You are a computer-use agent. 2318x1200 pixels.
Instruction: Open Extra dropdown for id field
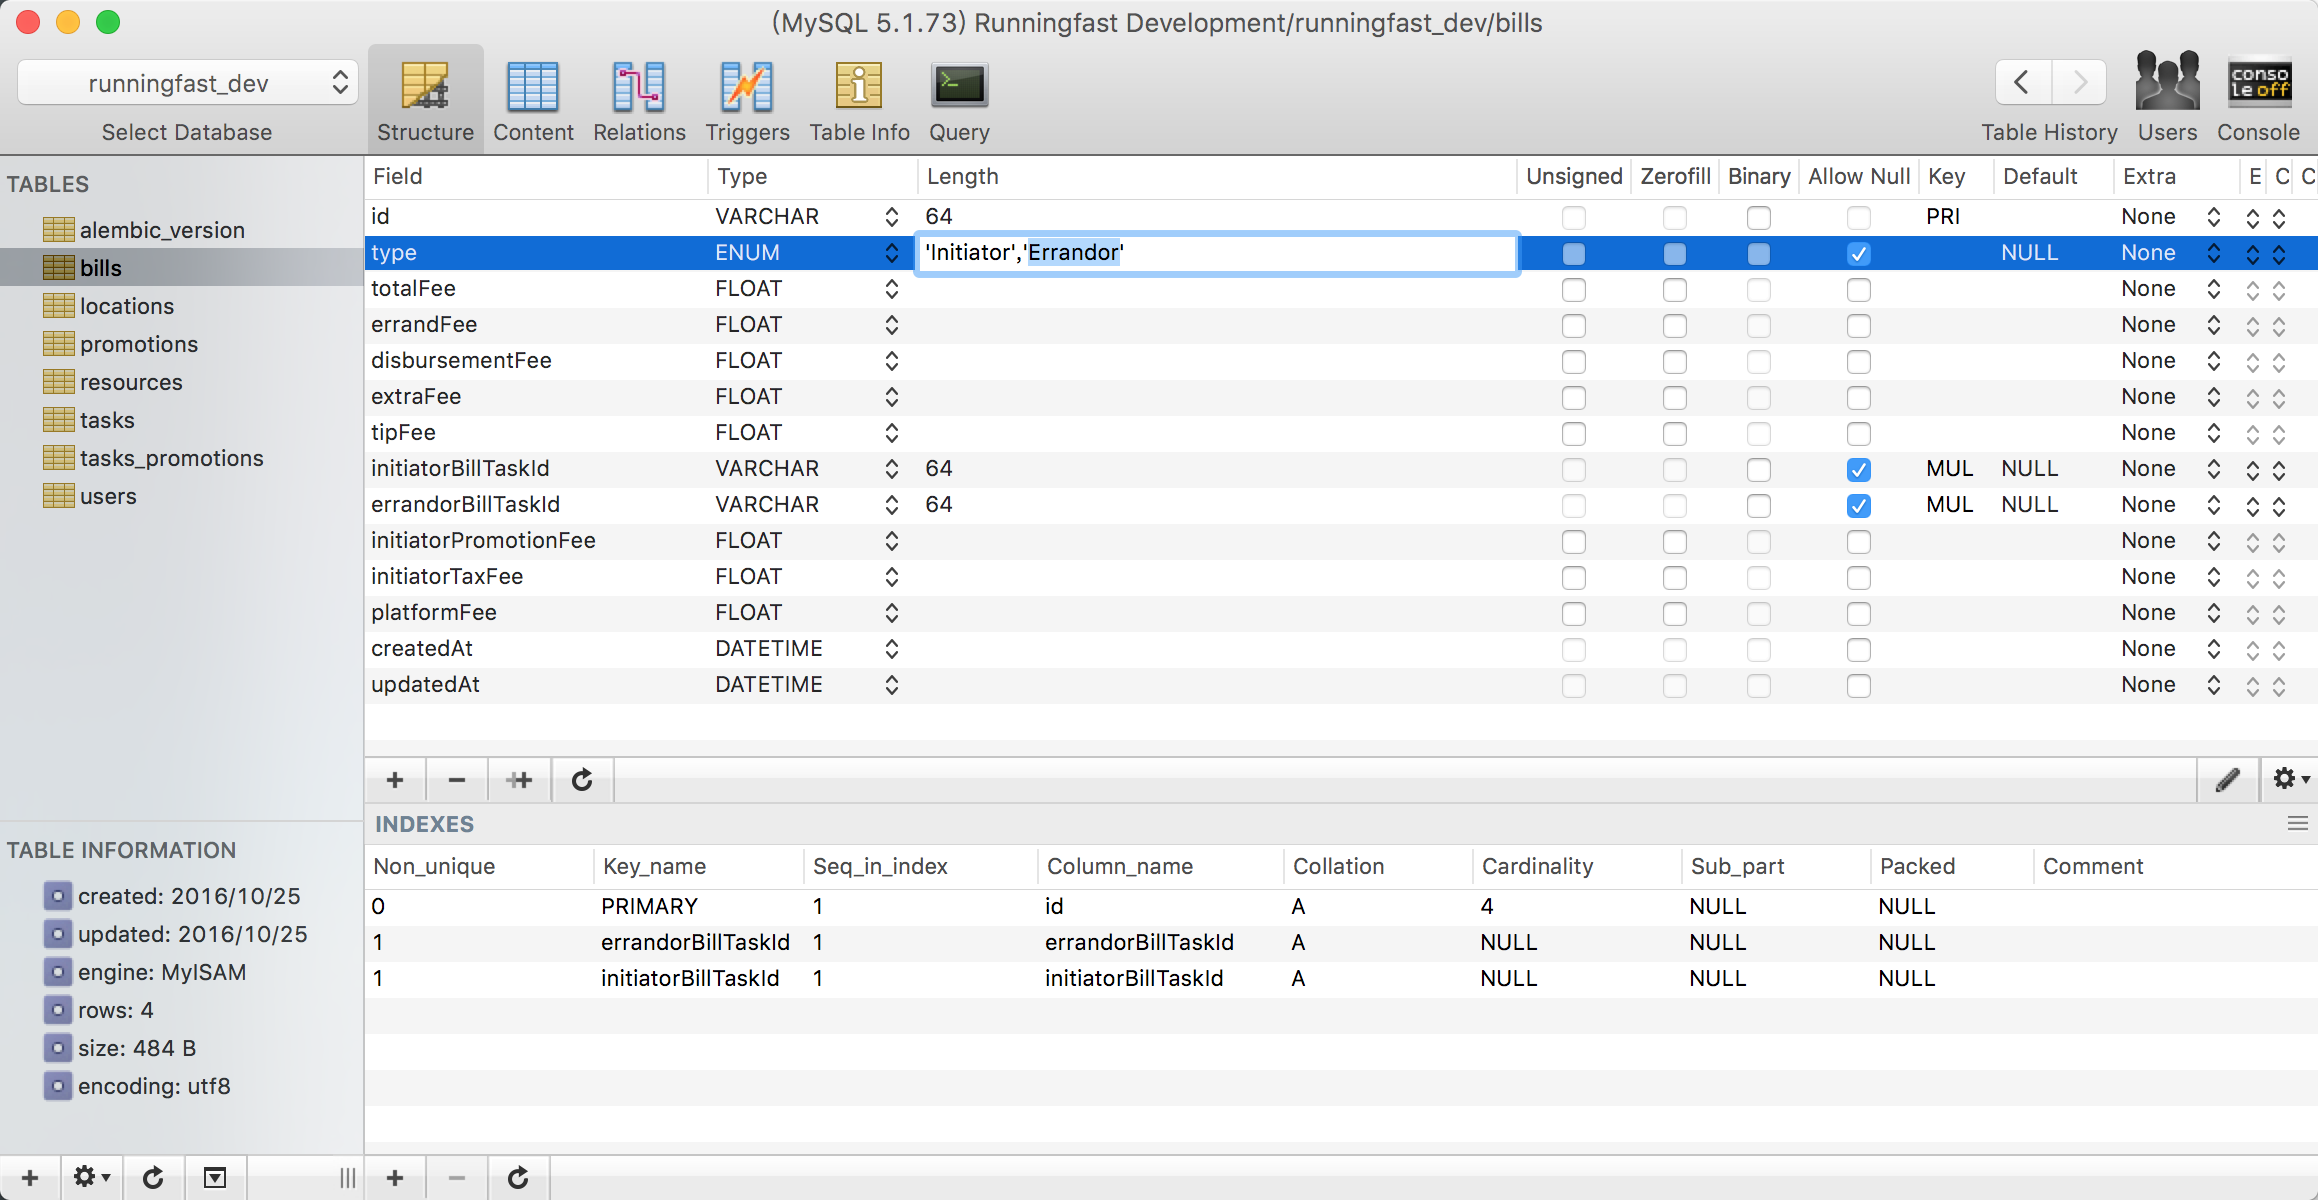click(2213, 217)
